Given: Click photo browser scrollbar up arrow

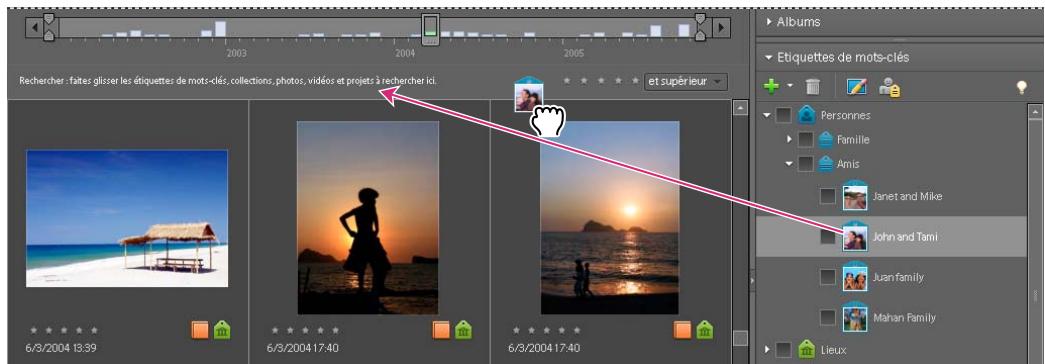Looking at the screenshot, I should pyautogui.click(x=740, y=107).
